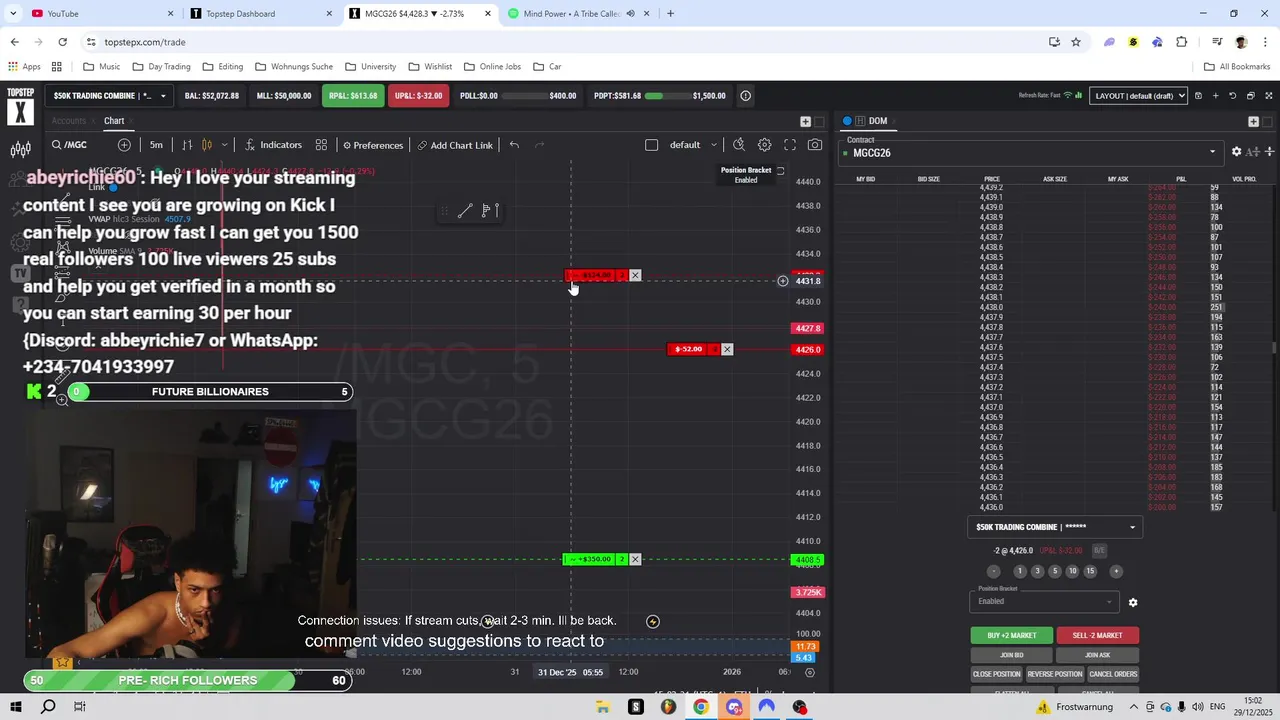Open chart settings gear icon

[x=765, y=145]
